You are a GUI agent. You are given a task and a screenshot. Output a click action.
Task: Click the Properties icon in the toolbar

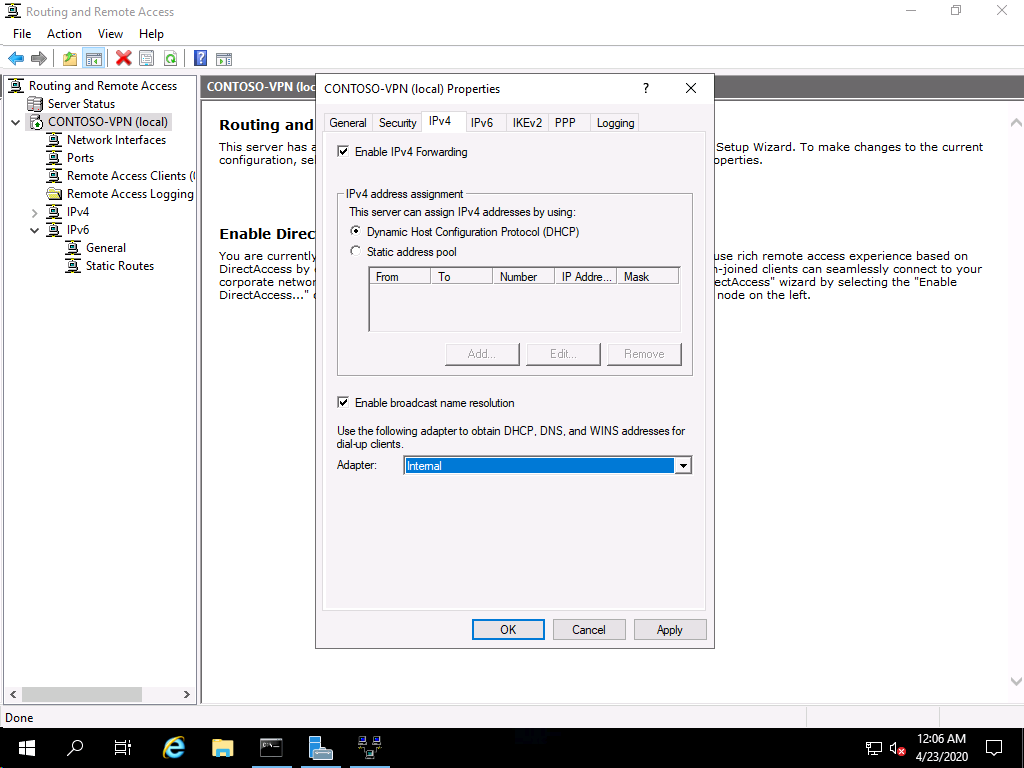click(147, 59)
